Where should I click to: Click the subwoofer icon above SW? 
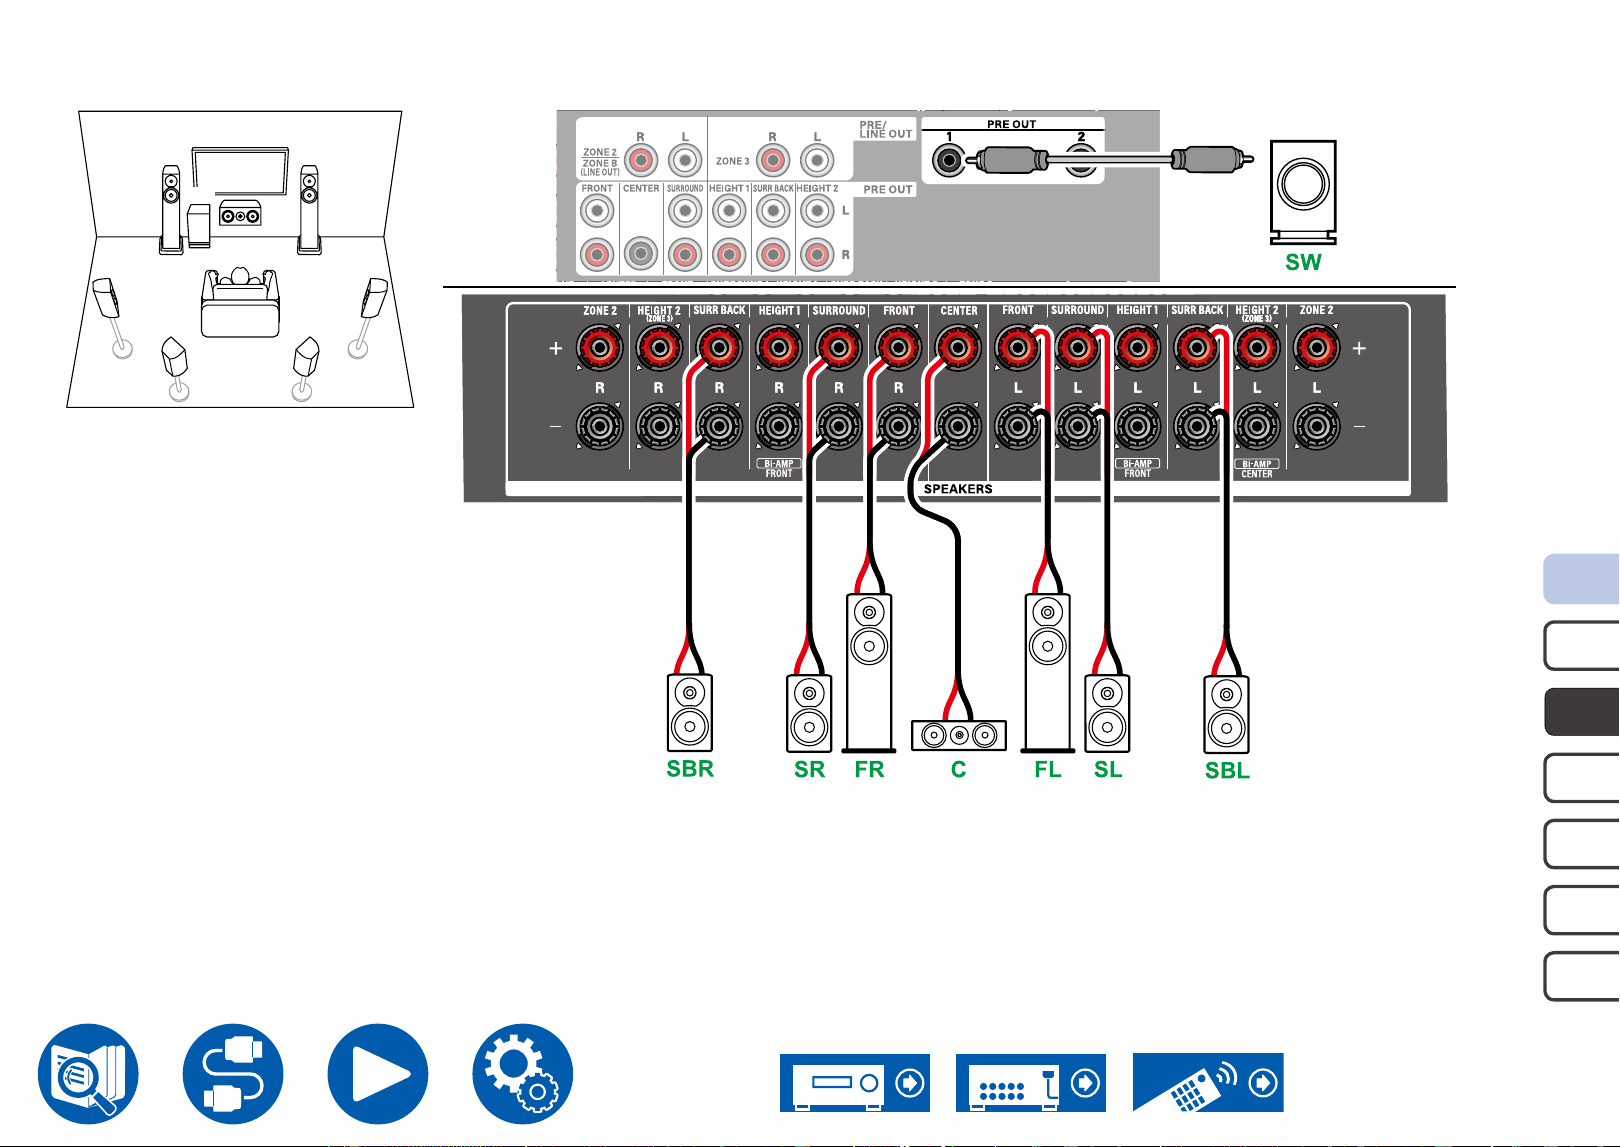pos(1303,192)
